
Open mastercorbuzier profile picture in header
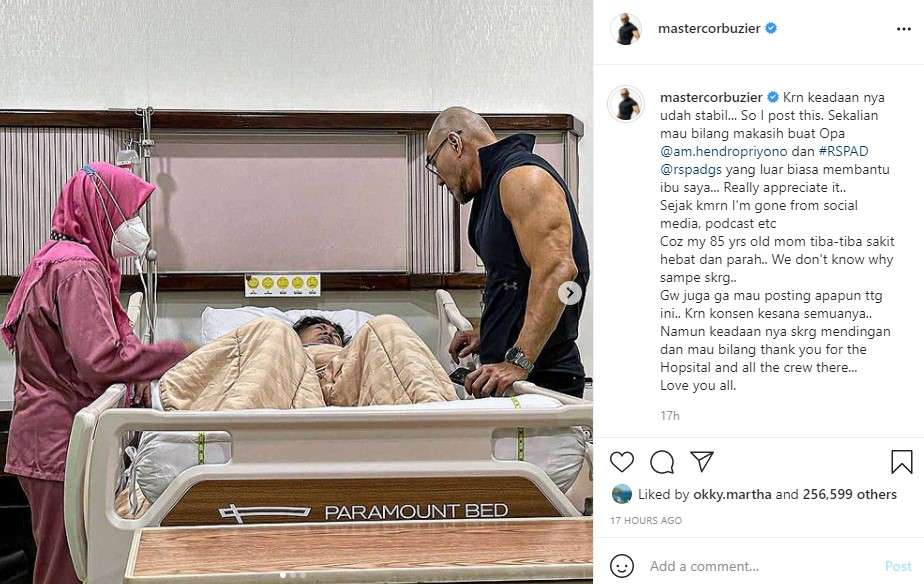tap(626, 28)
